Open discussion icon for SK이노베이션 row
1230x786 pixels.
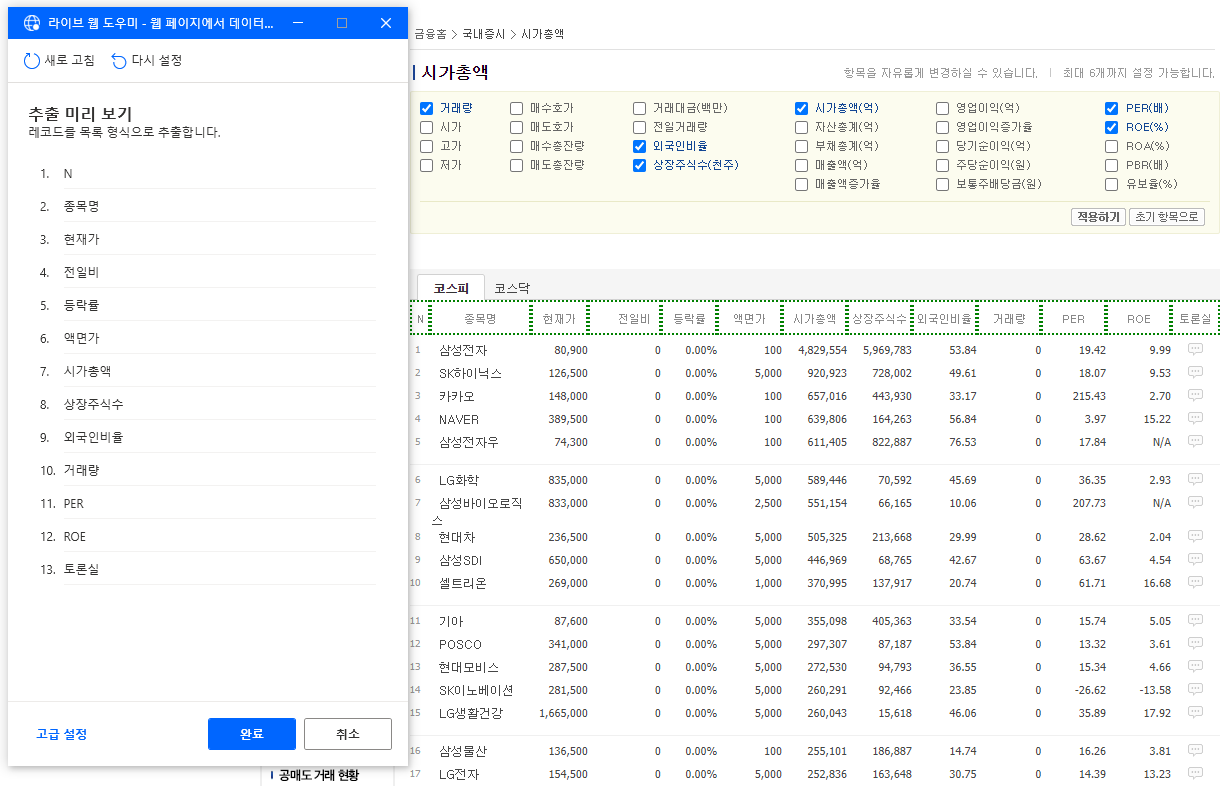coord(1195,690)
